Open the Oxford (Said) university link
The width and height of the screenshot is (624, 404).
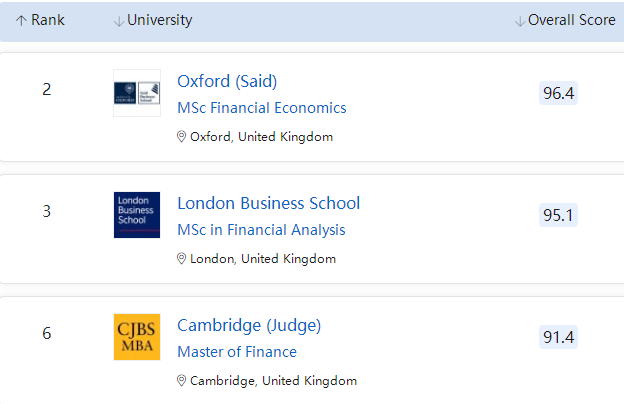pyautogui.click(x=227, y=81)
